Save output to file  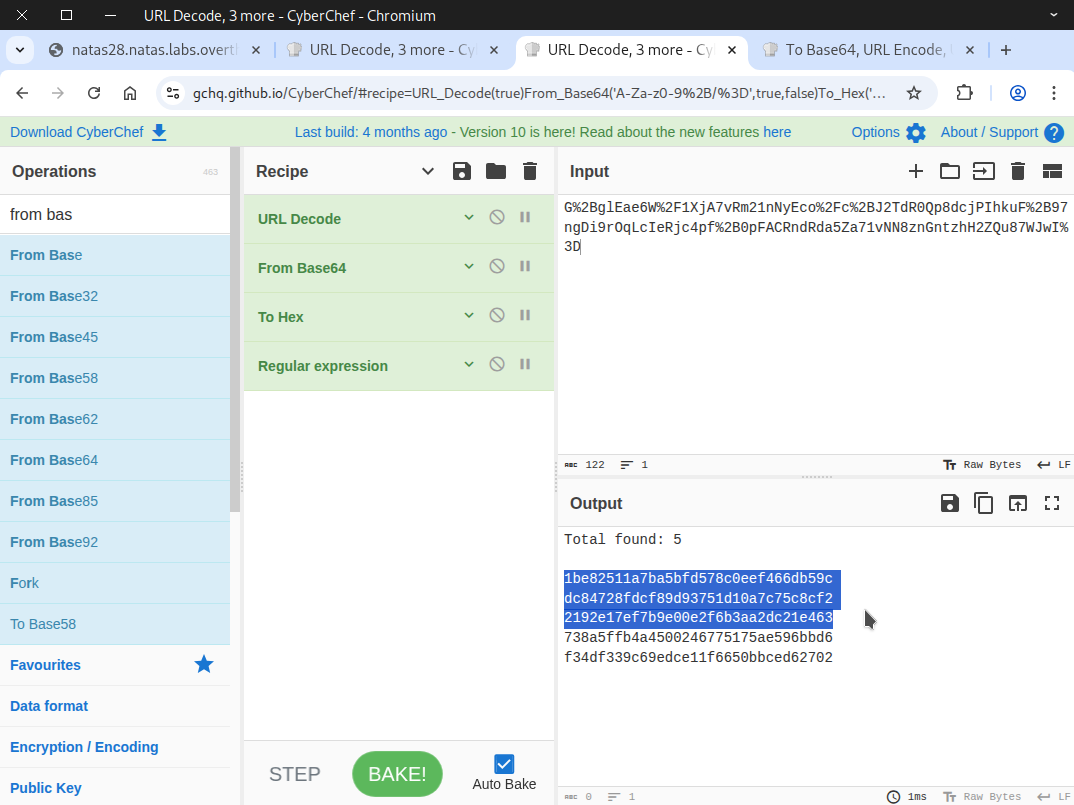coord(950,503)
